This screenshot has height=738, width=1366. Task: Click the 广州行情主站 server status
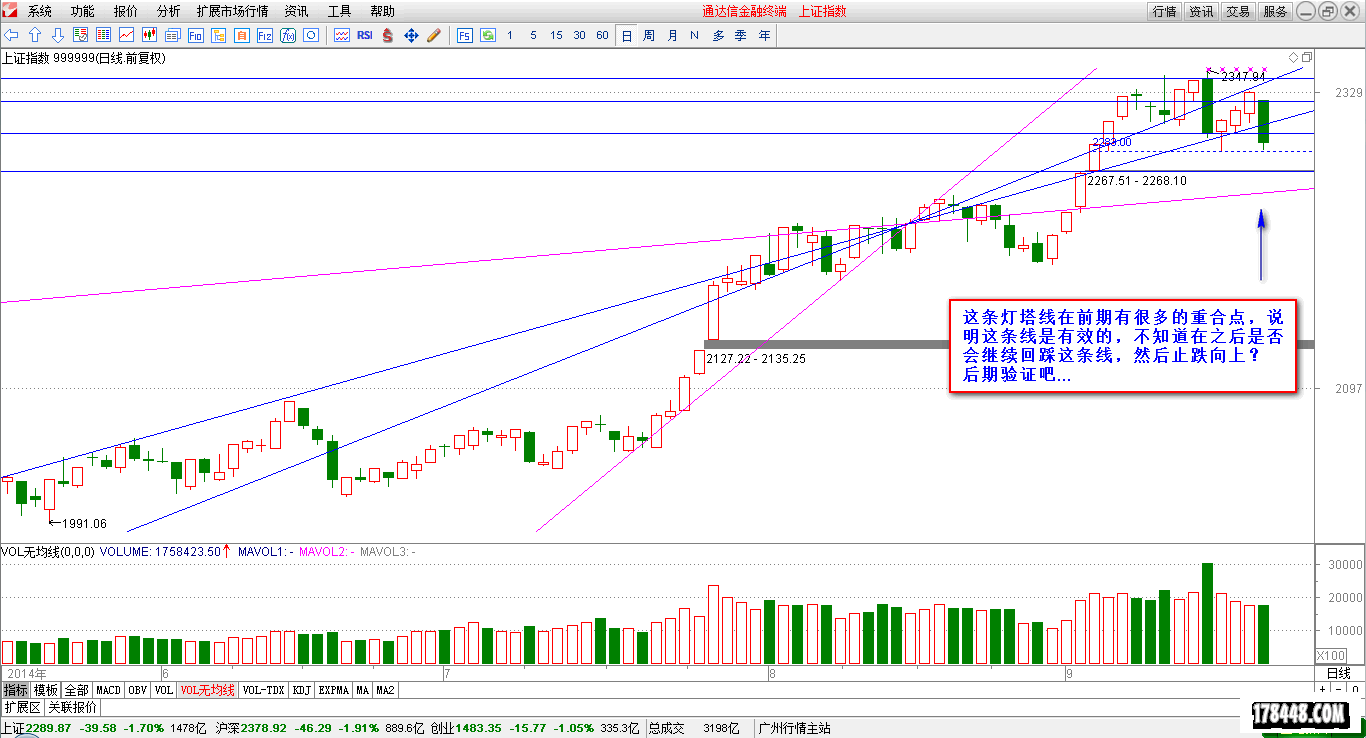click(795, 728)
